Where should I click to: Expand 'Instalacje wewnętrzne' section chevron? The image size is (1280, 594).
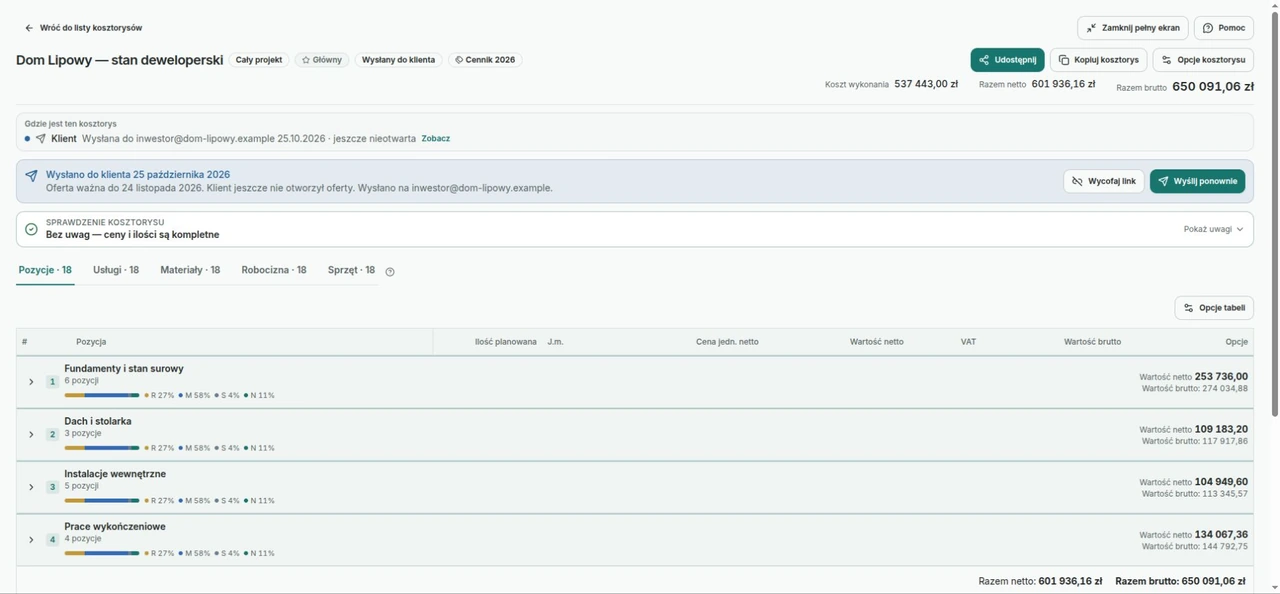pos(31,487)
